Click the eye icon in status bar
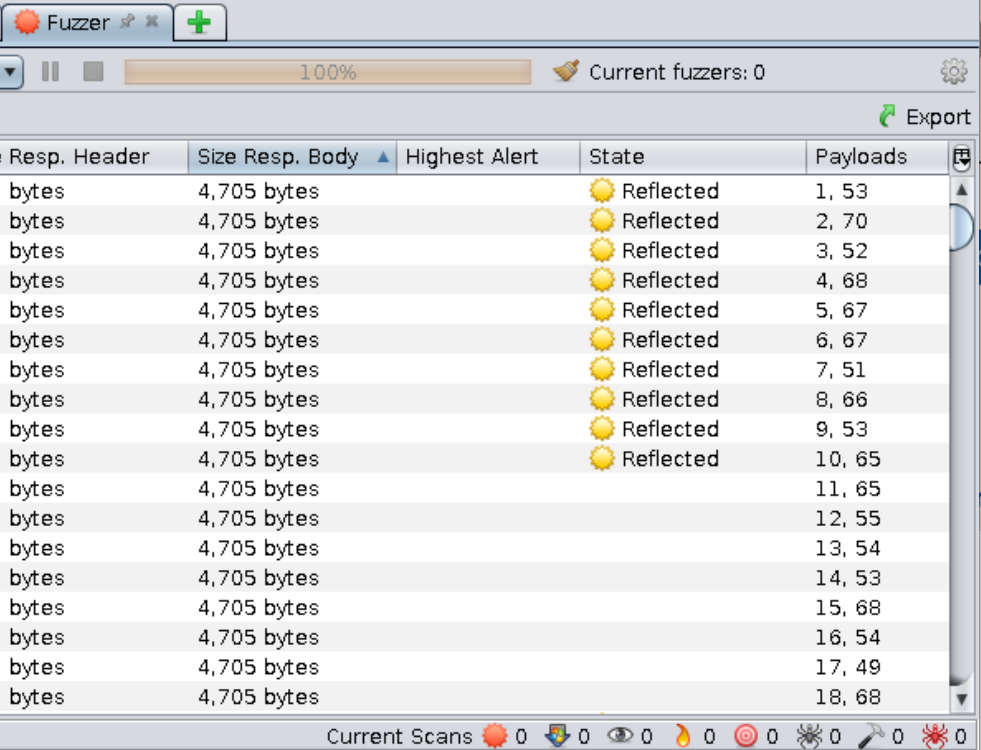 (x=620, y=736)
